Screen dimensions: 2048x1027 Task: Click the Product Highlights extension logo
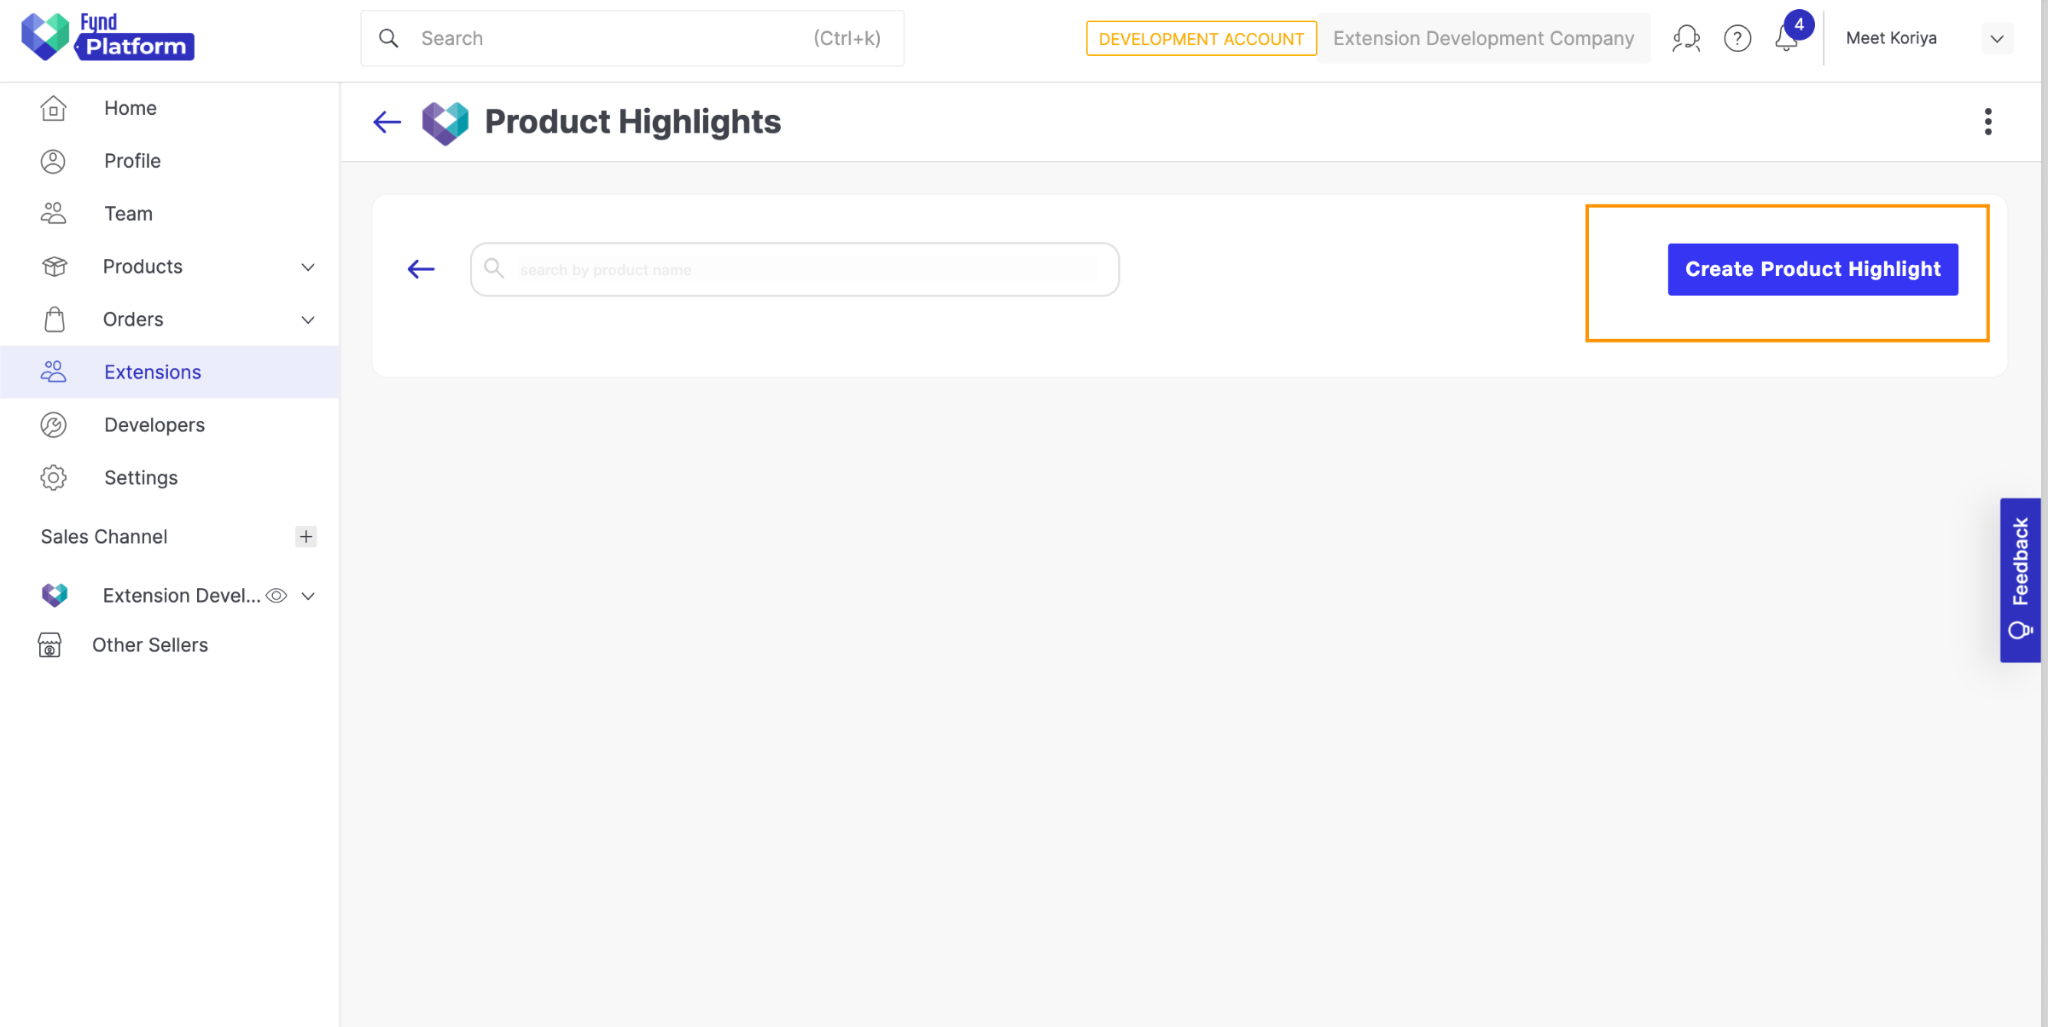(445, 123)
